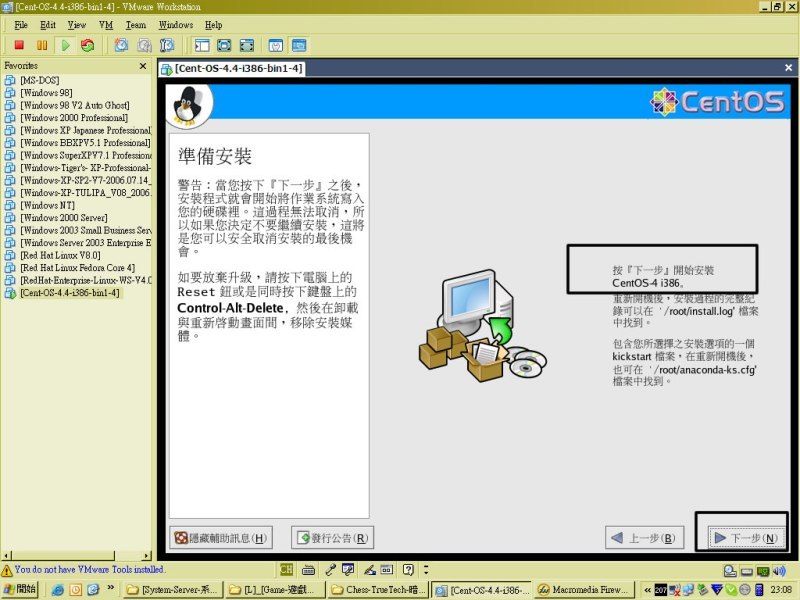Select [Windows 2000 Server] in Favorites
Image resolution: width=800 pixels, height=600 pixels.
pyautogui.click(x=64, y=218)
